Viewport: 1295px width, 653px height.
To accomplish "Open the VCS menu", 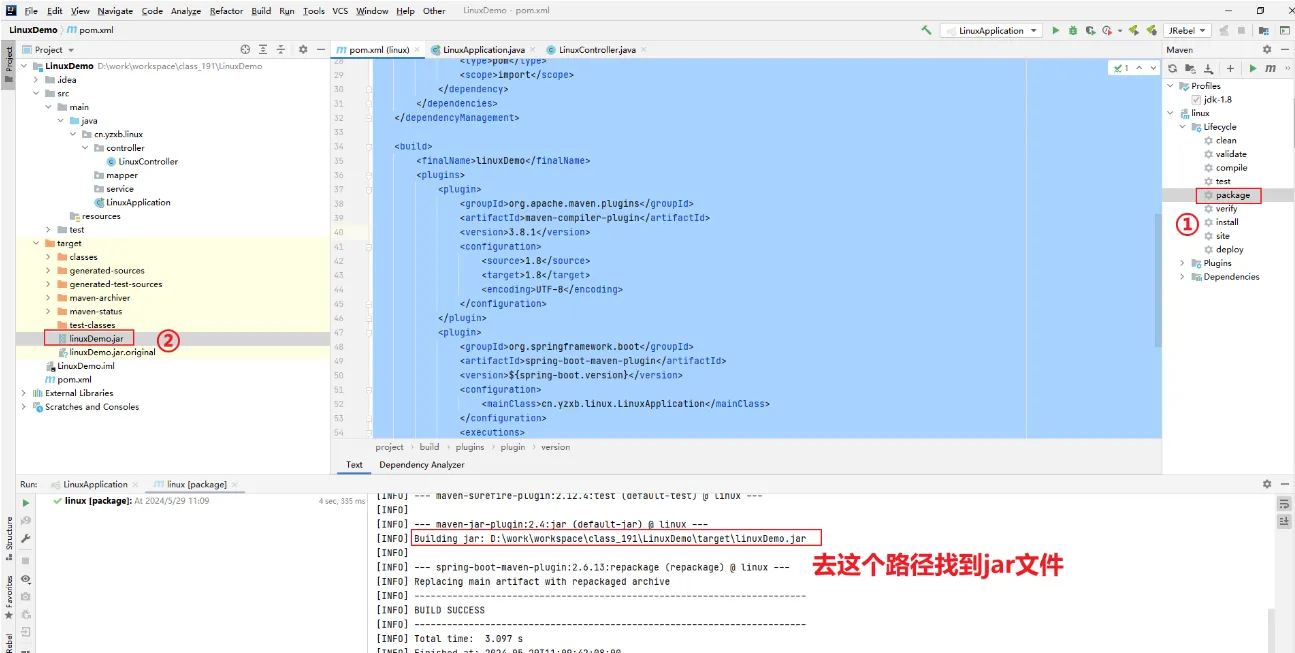I will click(340, 11).
